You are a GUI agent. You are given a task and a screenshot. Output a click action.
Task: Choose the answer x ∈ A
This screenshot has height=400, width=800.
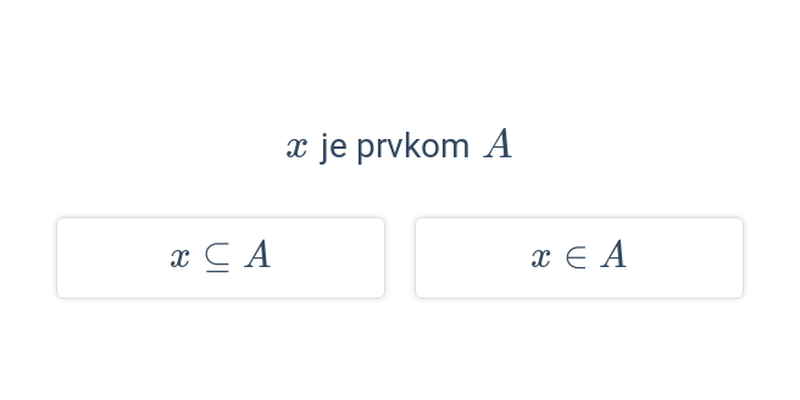579,258
